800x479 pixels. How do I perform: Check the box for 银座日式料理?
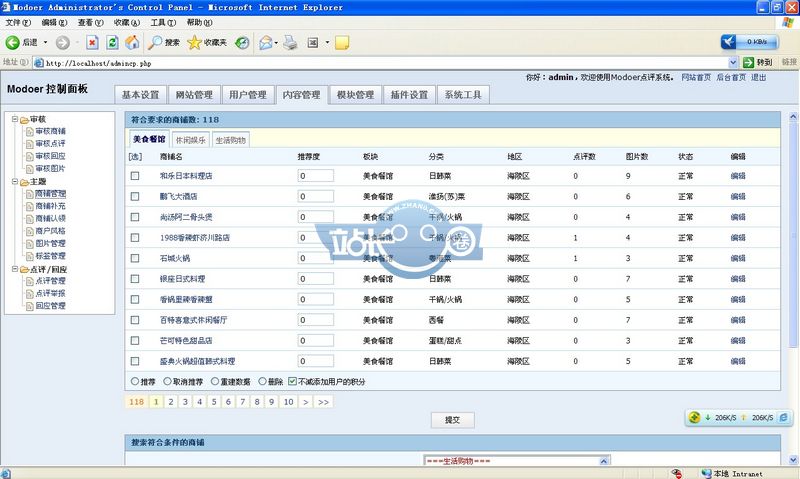pyautogui.click(x=135, y=279)
